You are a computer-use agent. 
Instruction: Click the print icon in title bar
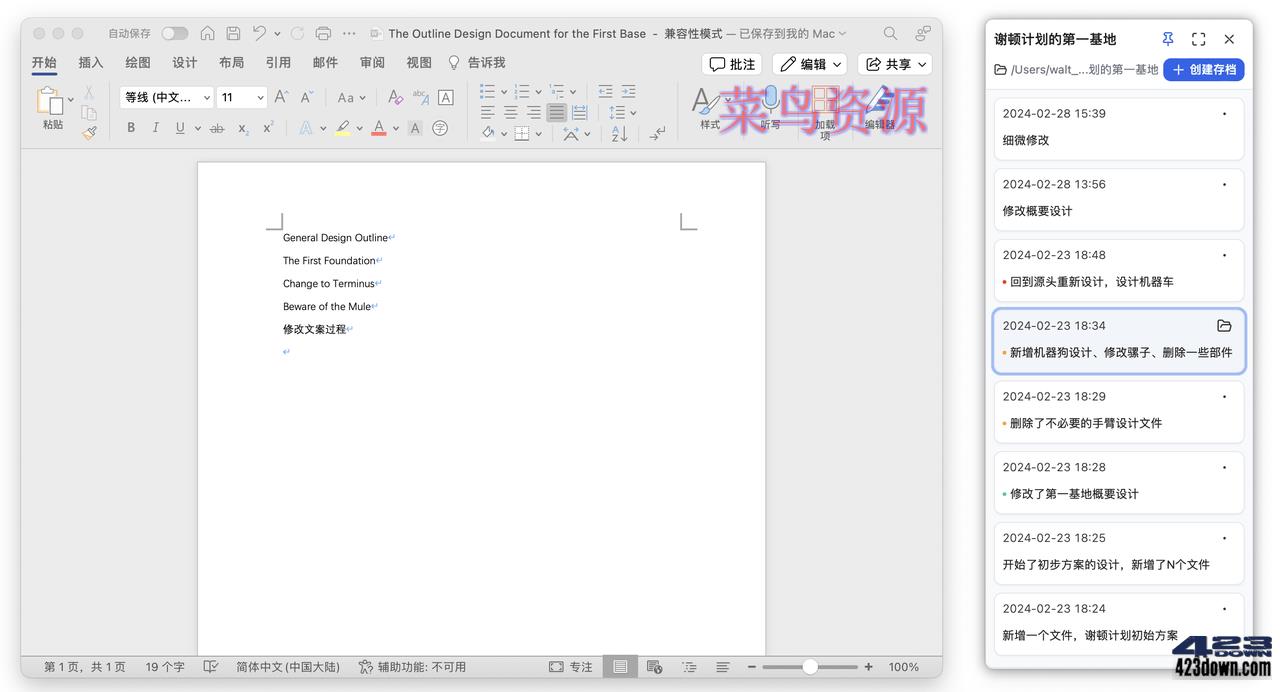point(323,33)
